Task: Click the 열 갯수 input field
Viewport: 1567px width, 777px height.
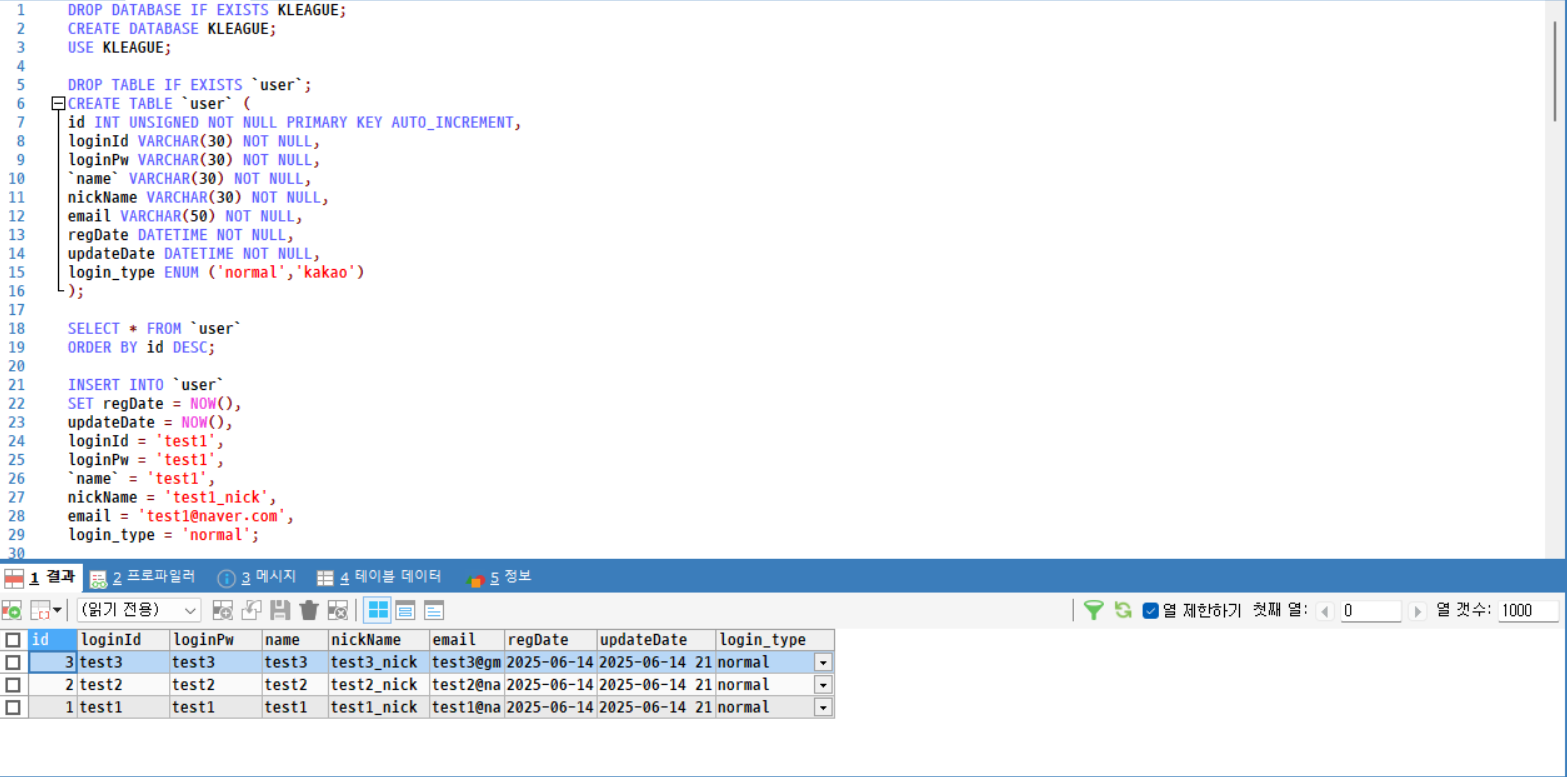Action: pos(1528,611)
